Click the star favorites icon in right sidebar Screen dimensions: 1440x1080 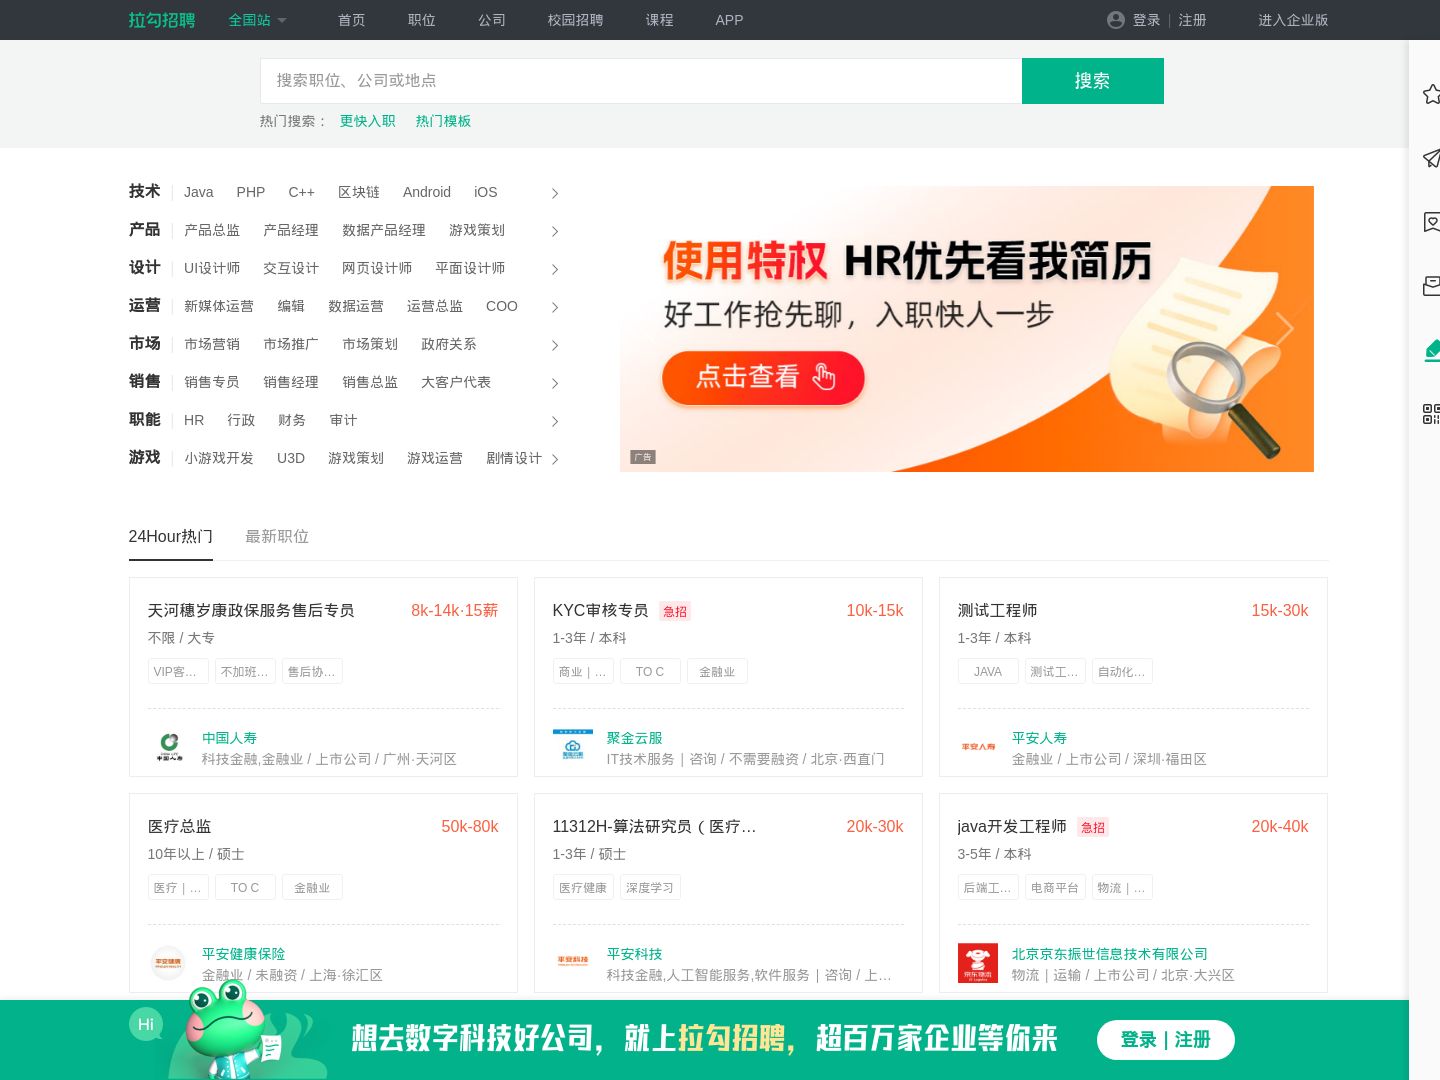[1431, 94]
